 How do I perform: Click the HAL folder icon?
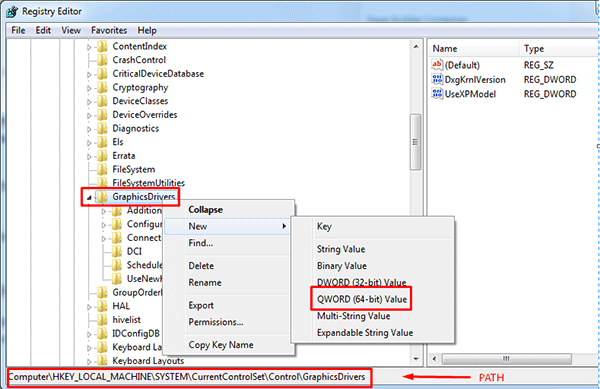pos(102,306)
